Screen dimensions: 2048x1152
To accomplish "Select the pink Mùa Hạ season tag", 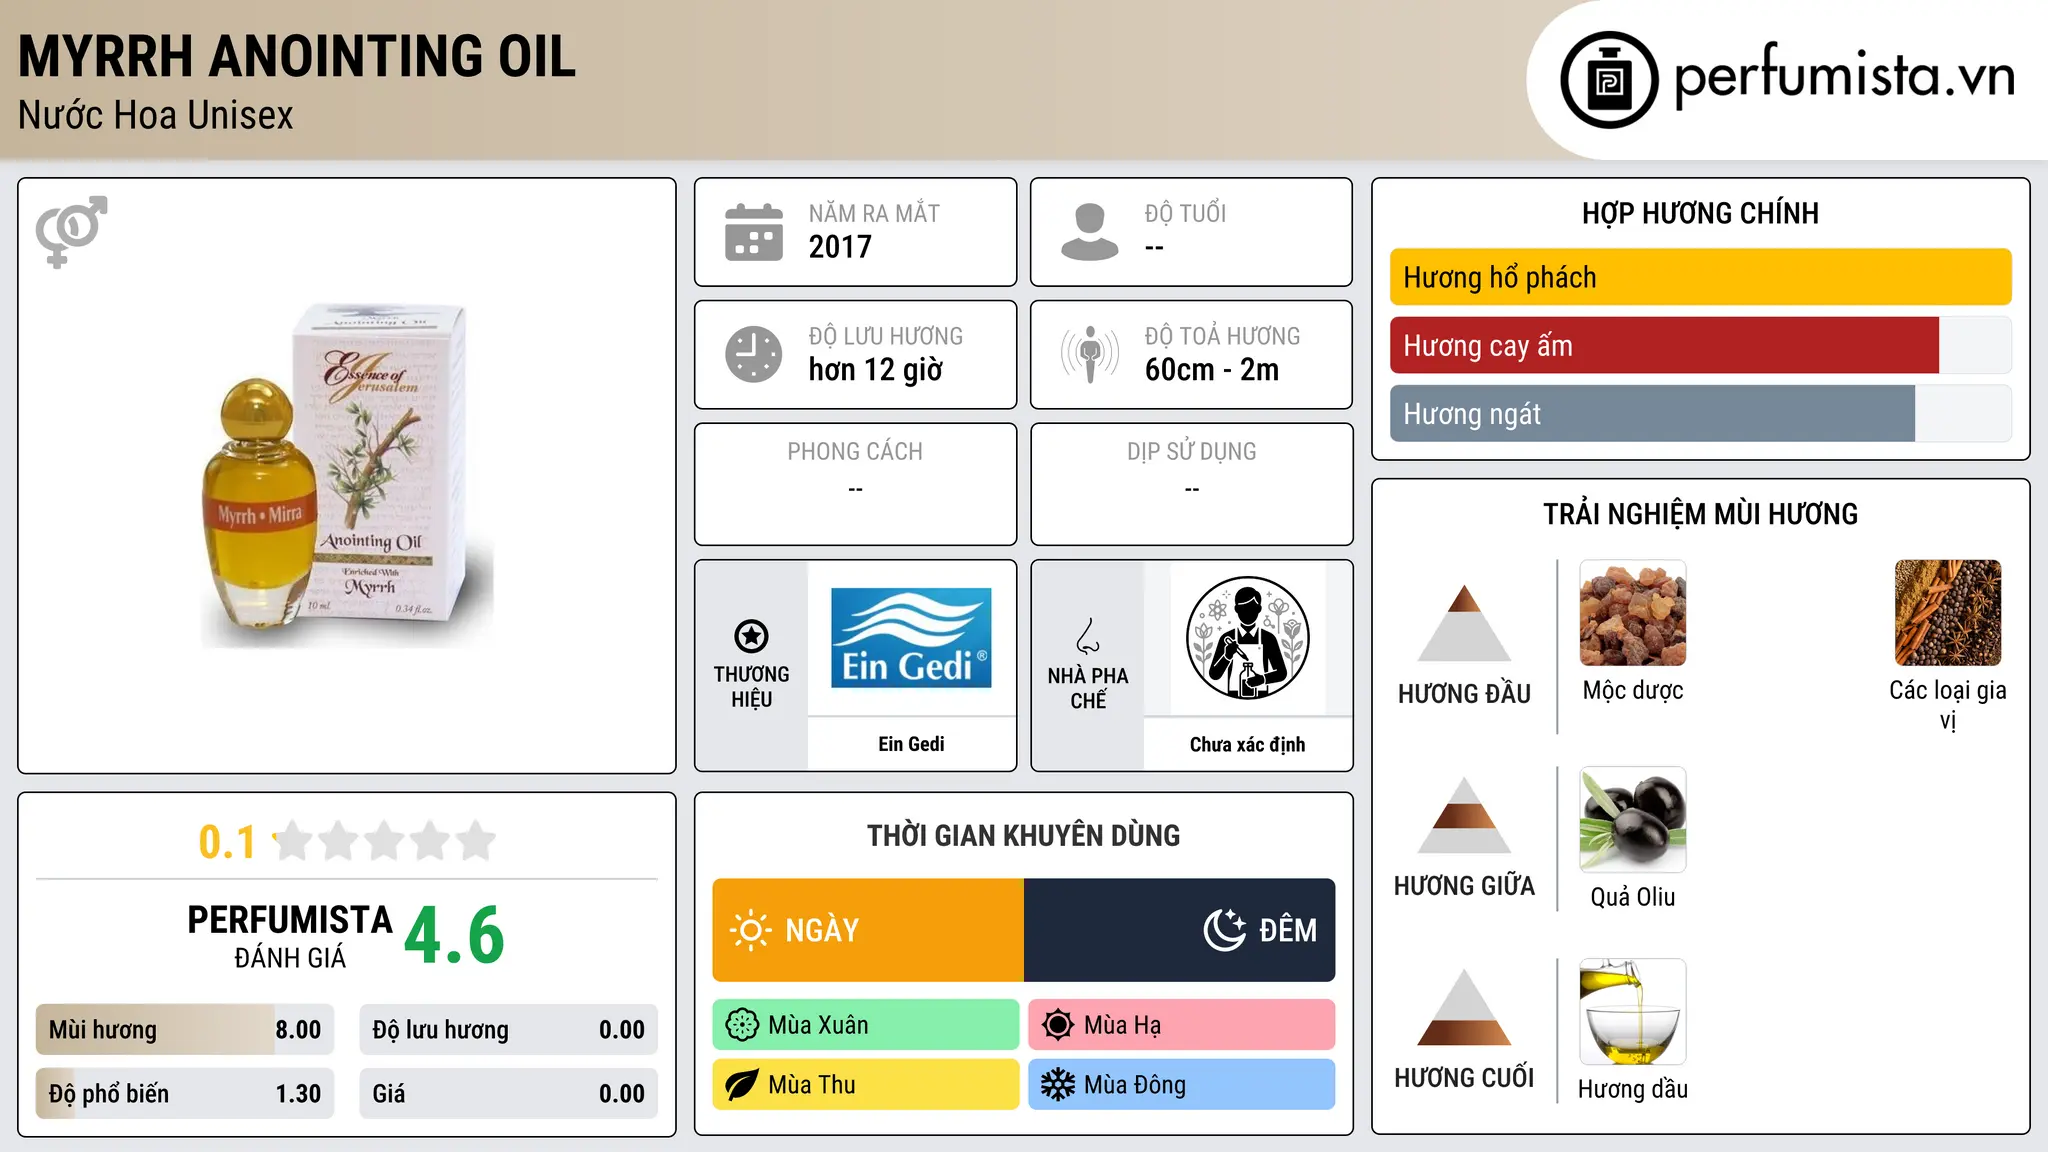I will pos(1182,1025).
